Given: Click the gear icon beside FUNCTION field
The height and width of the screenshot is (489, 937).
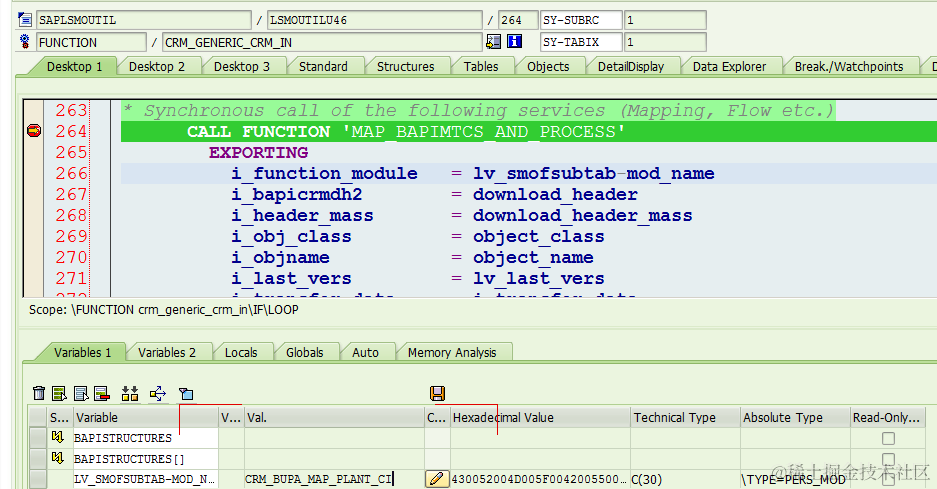Looking at the screenshot, I should click(25, 42).
